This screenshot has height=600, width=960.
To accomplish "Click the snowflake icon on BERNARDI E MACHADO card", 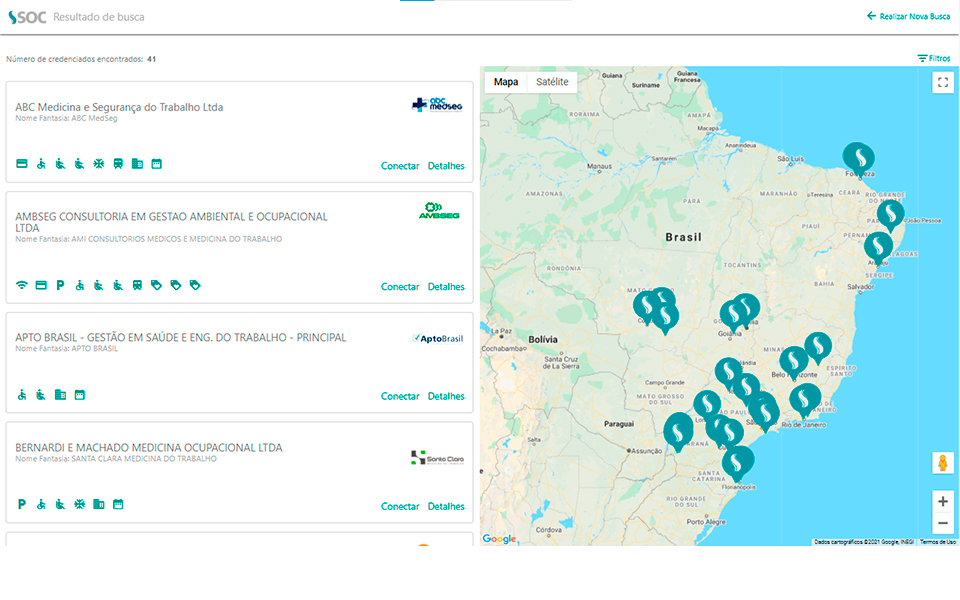I will 80,504.
